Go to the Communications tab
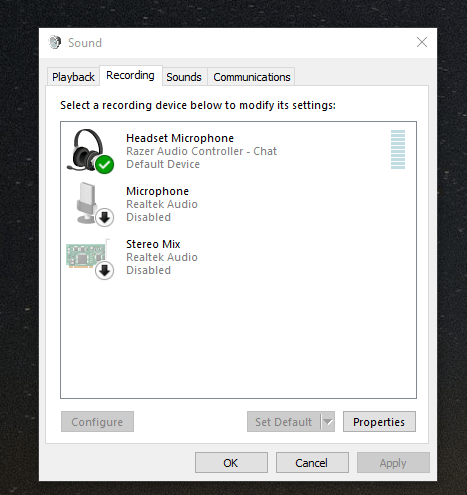The width and height of the screenshot is (467, 495). (x=252, y=77)
